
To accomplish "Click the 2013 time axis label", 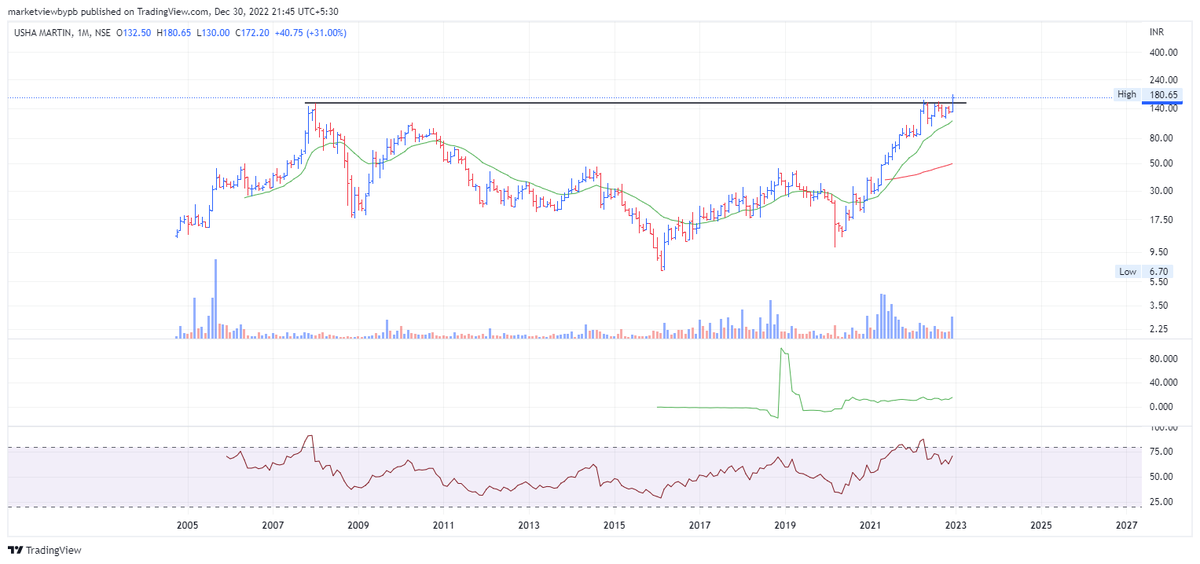I will click(529, 525).
